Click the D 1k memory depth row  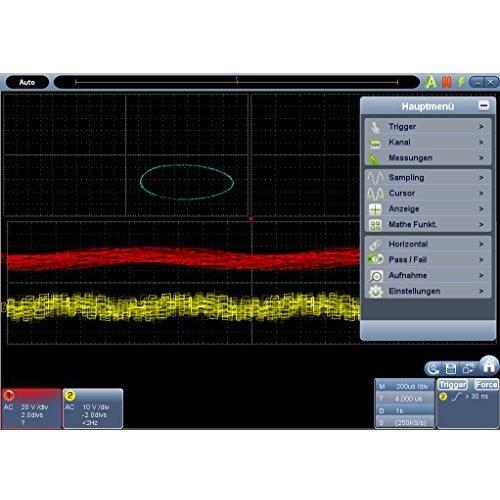point(405,411)
